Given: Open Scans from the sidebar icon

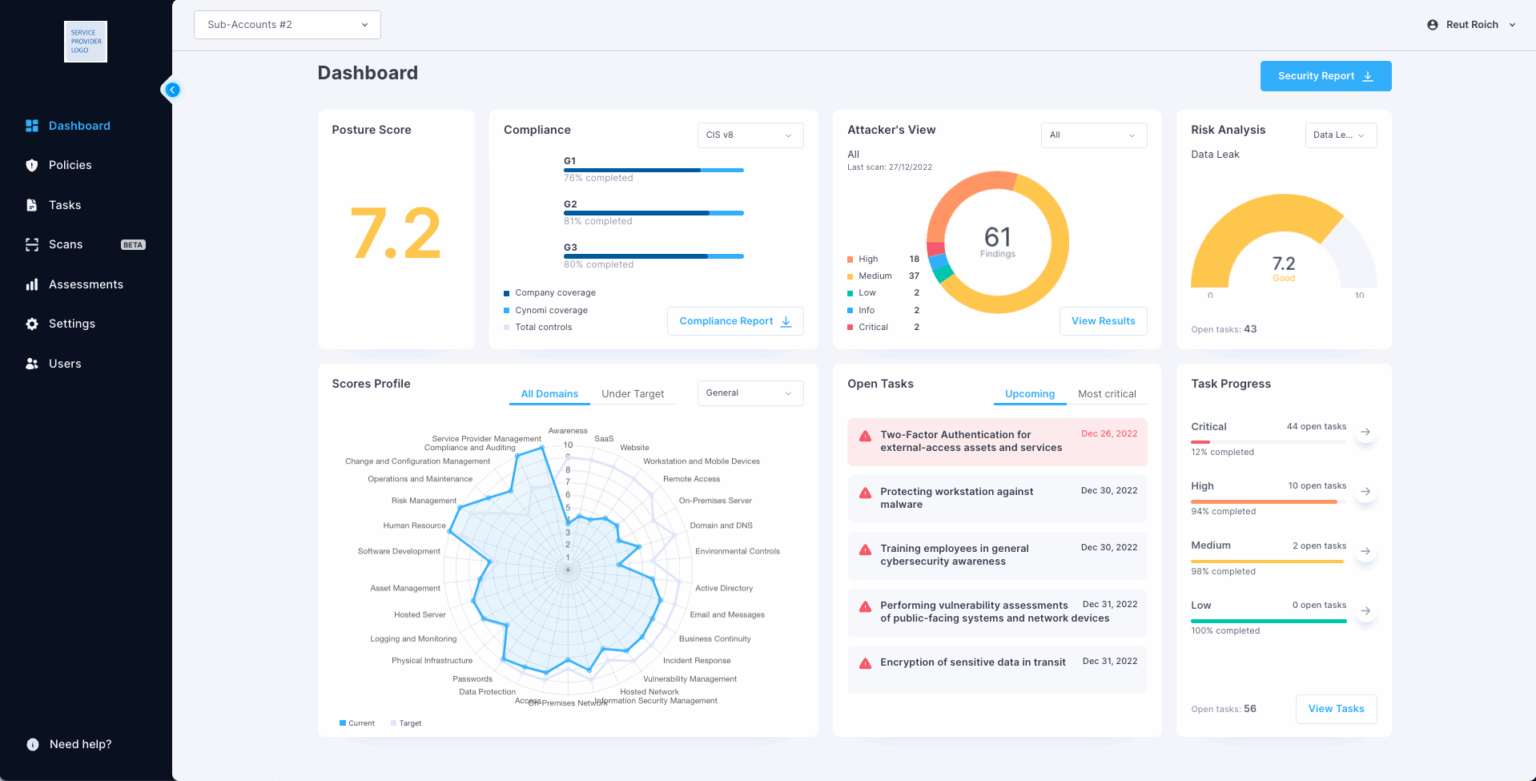Looking at the screenshot, I should (x=32, y=244).
